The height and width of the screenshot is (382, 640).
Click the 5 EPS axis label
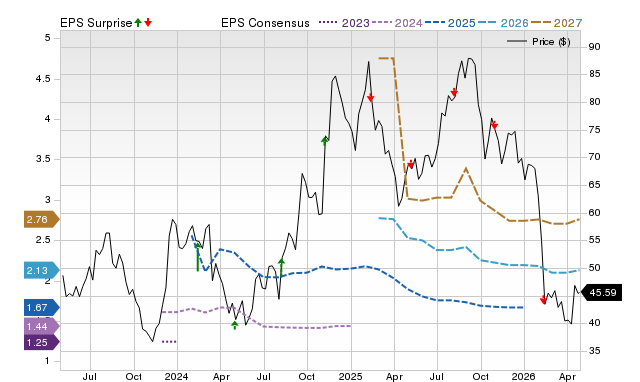pyautogui.click(x=47, y=38)
